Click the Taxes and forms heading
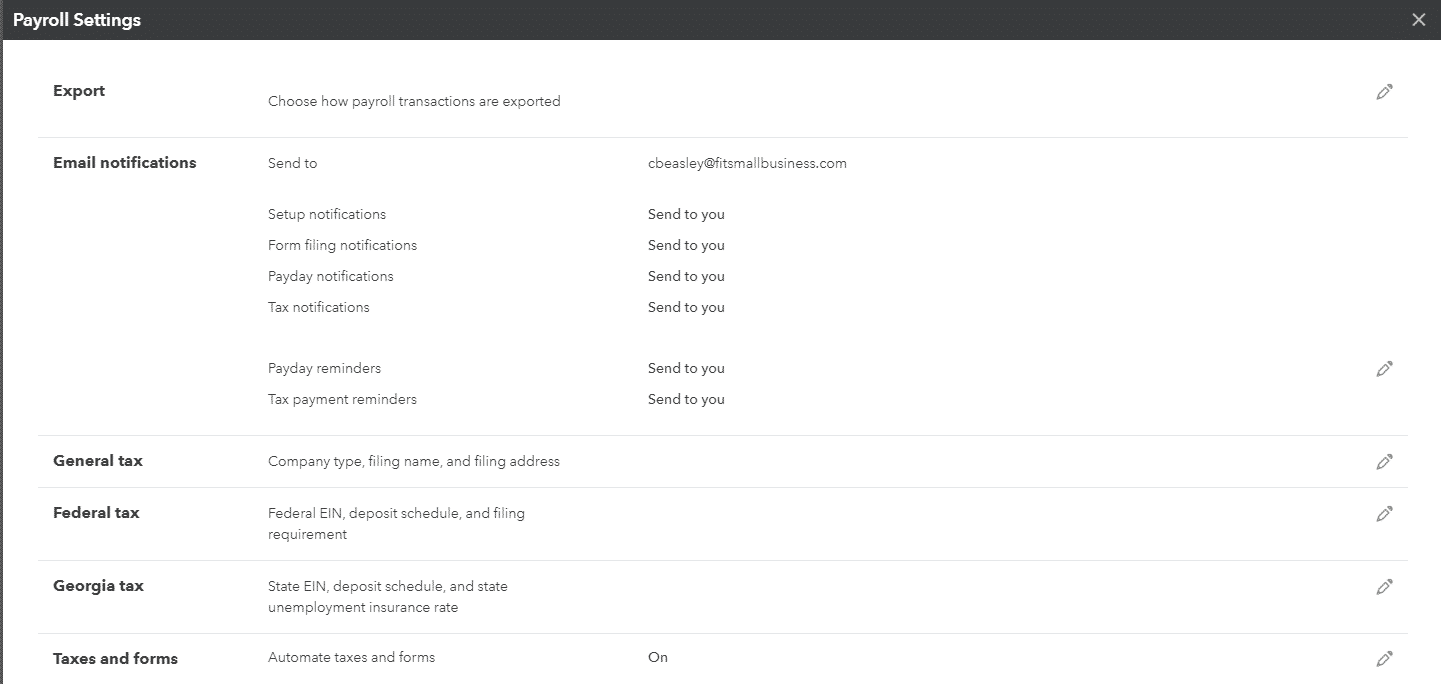This screenshot has height=684, width=1441. tap(115, 659)
